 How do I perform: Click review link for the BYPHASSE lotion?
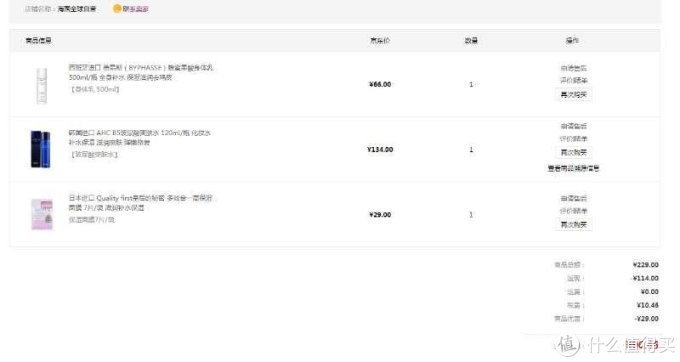(573, 80)
